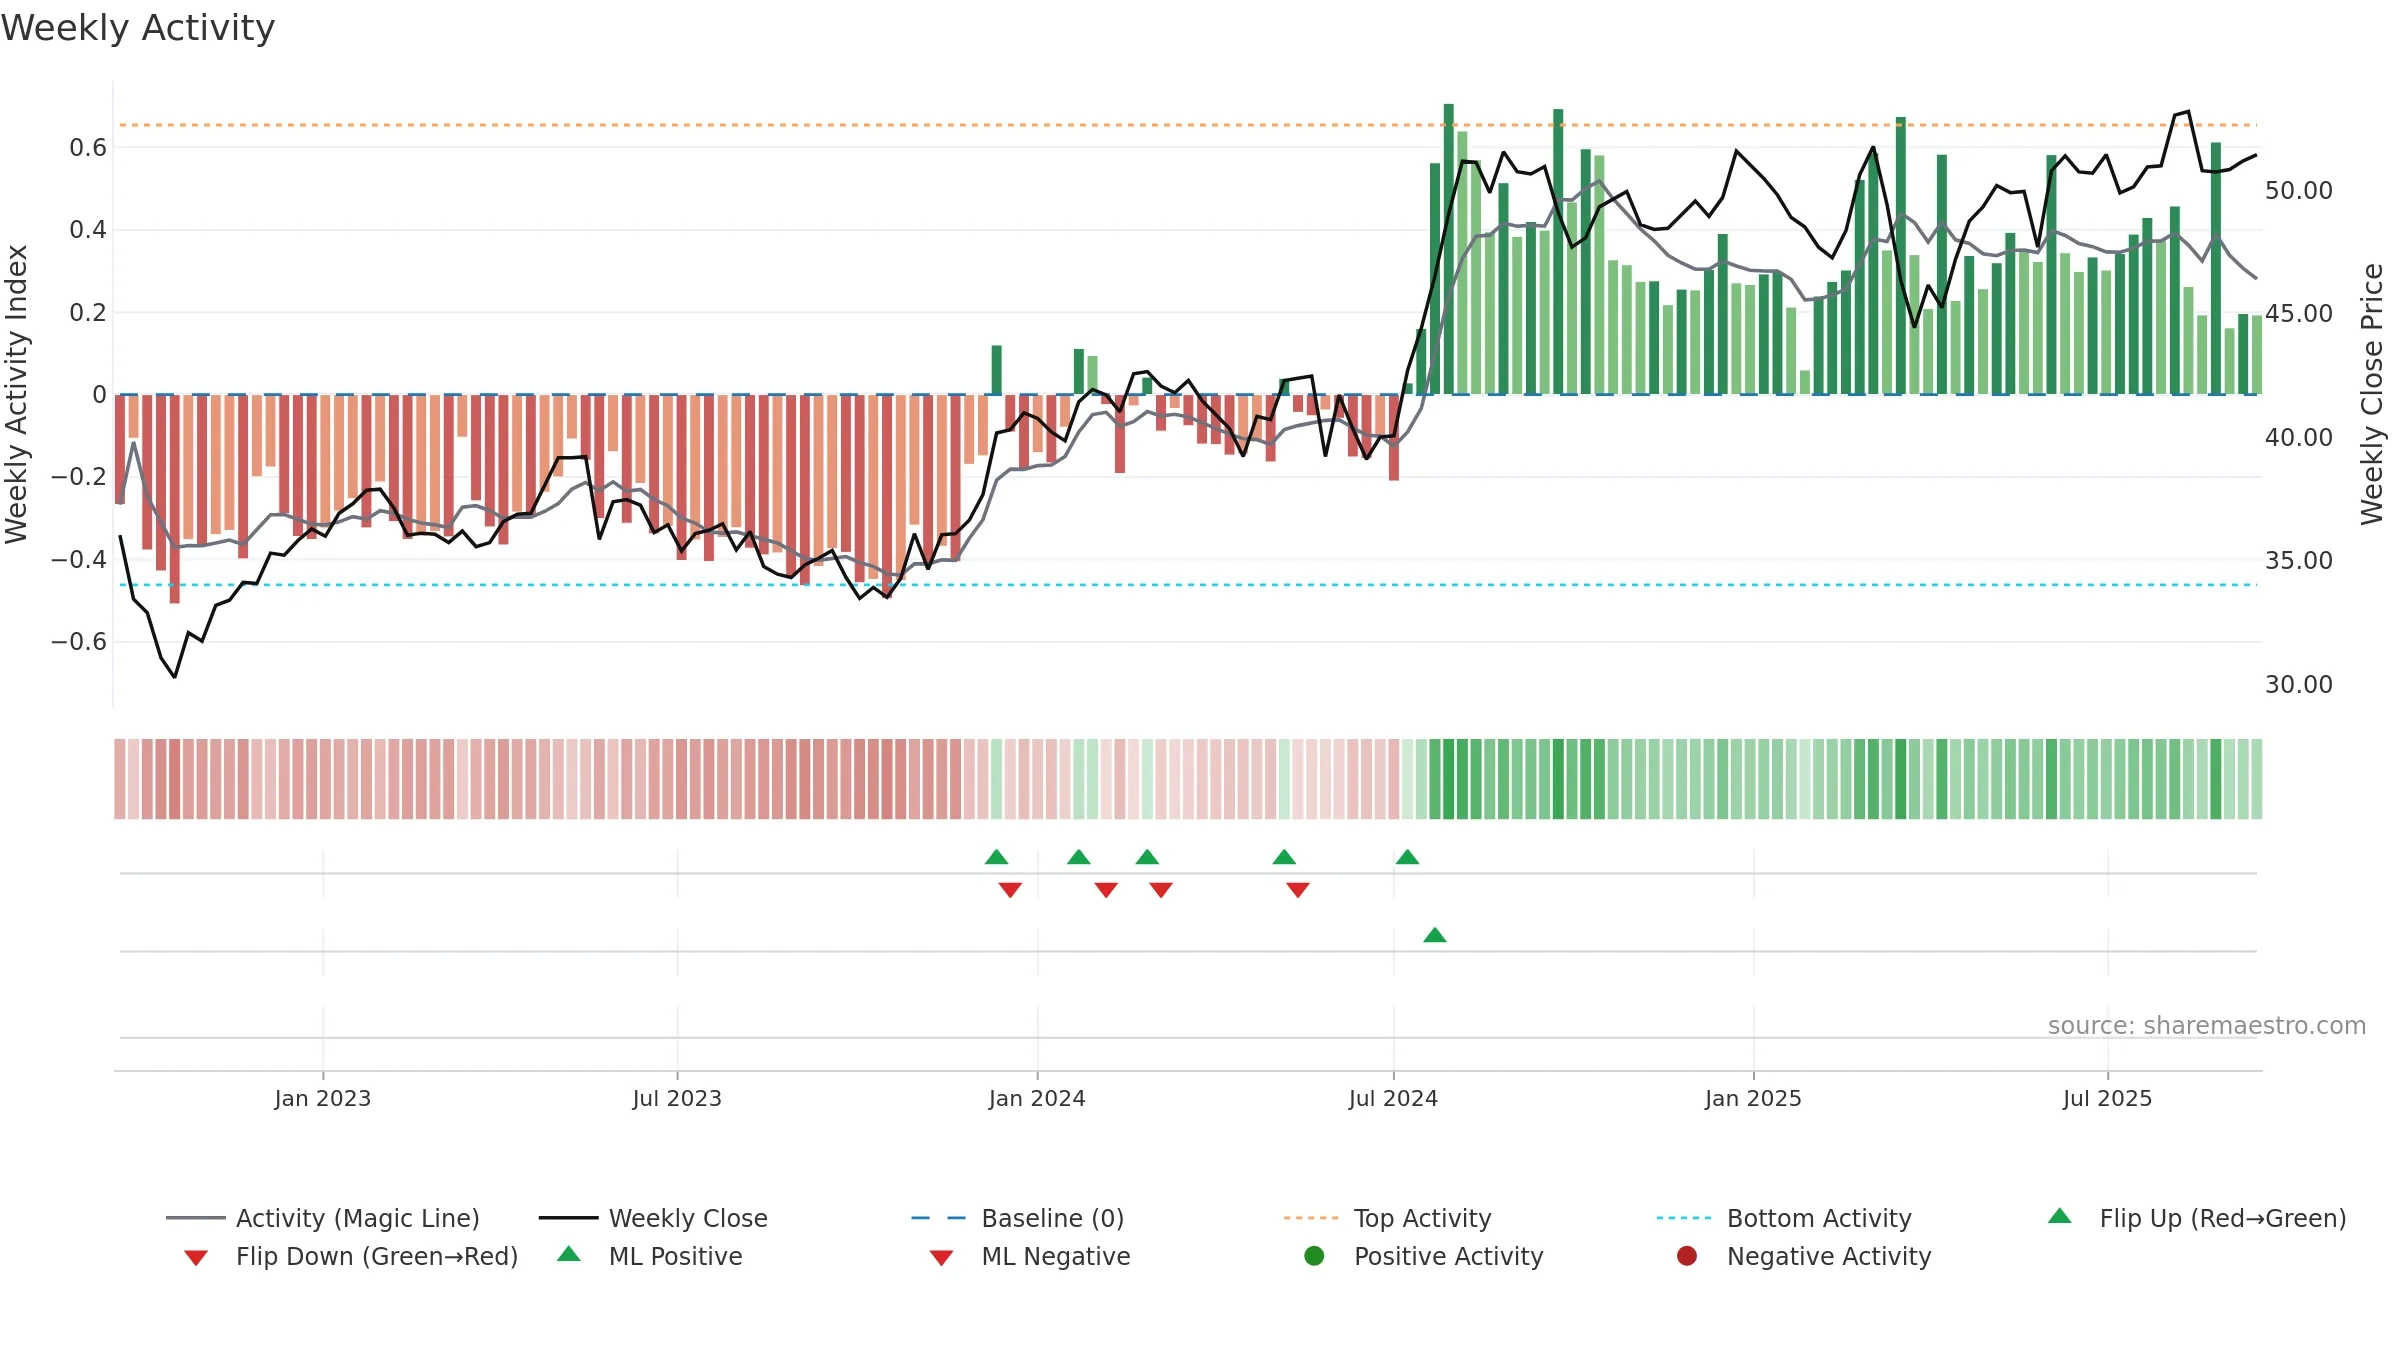This screenshot has height=1350, width=2400.
Task: Click the 'Jan 2025' x-axis label
Action: pos(1753,1098)
